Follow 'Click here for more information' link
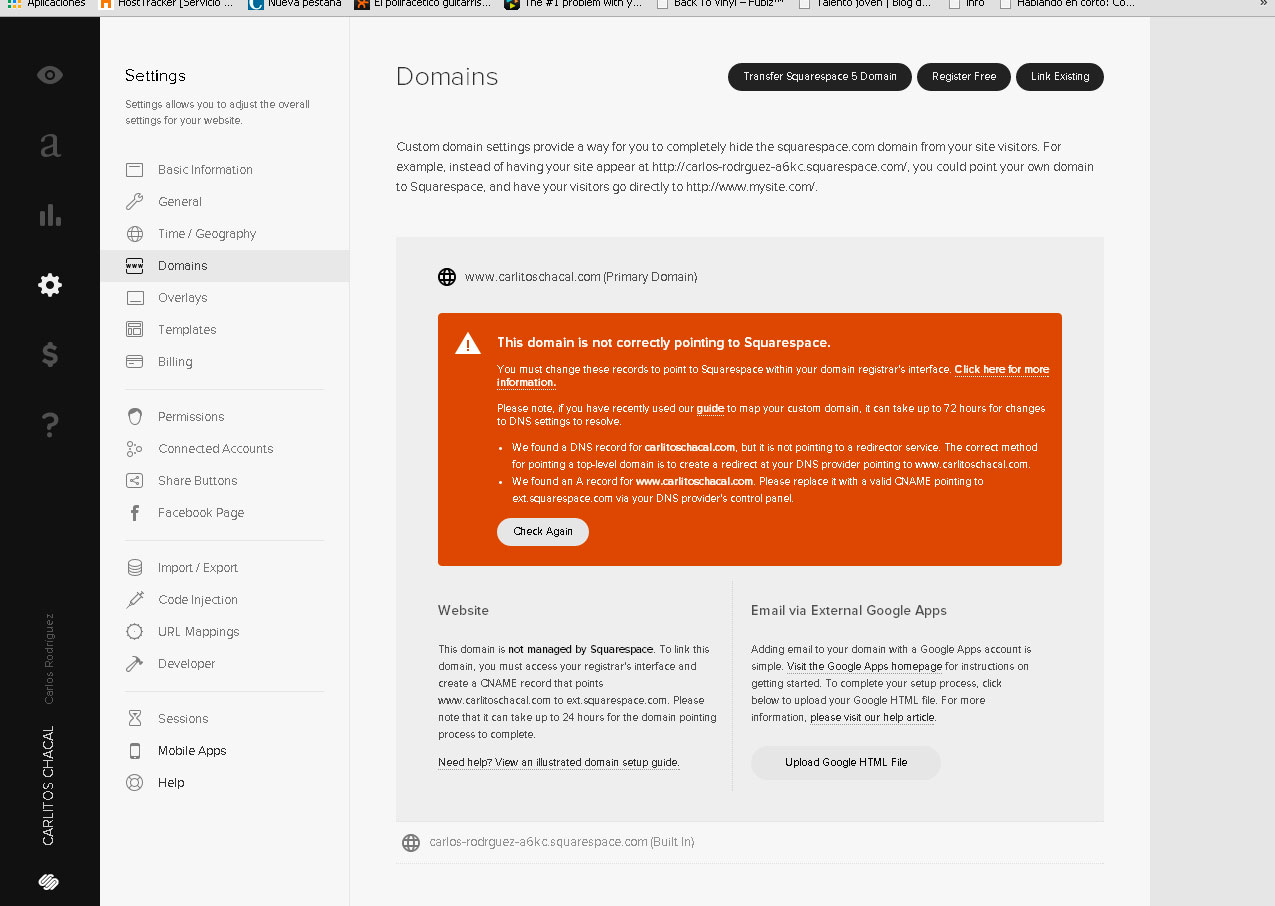 pos(1002,370)
